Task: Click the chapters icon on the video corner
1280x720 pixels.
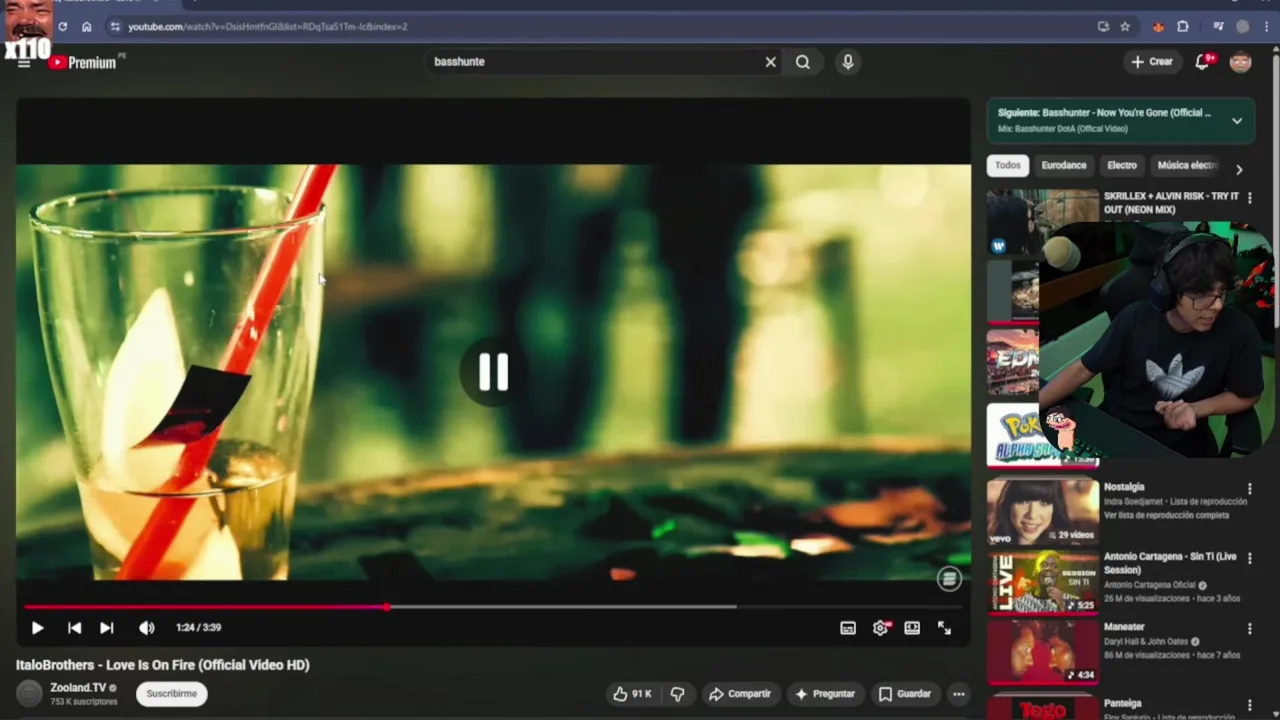Action: coord(949,578)
